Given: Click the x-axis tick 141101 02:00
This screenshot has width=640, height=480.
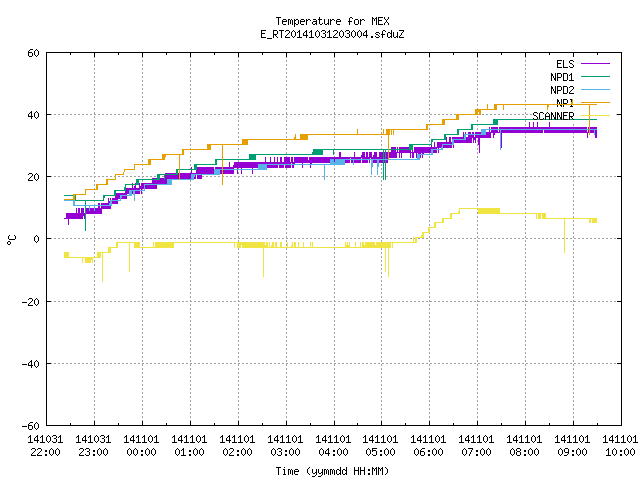Looking at the screenshot, I should pos(237,446).
